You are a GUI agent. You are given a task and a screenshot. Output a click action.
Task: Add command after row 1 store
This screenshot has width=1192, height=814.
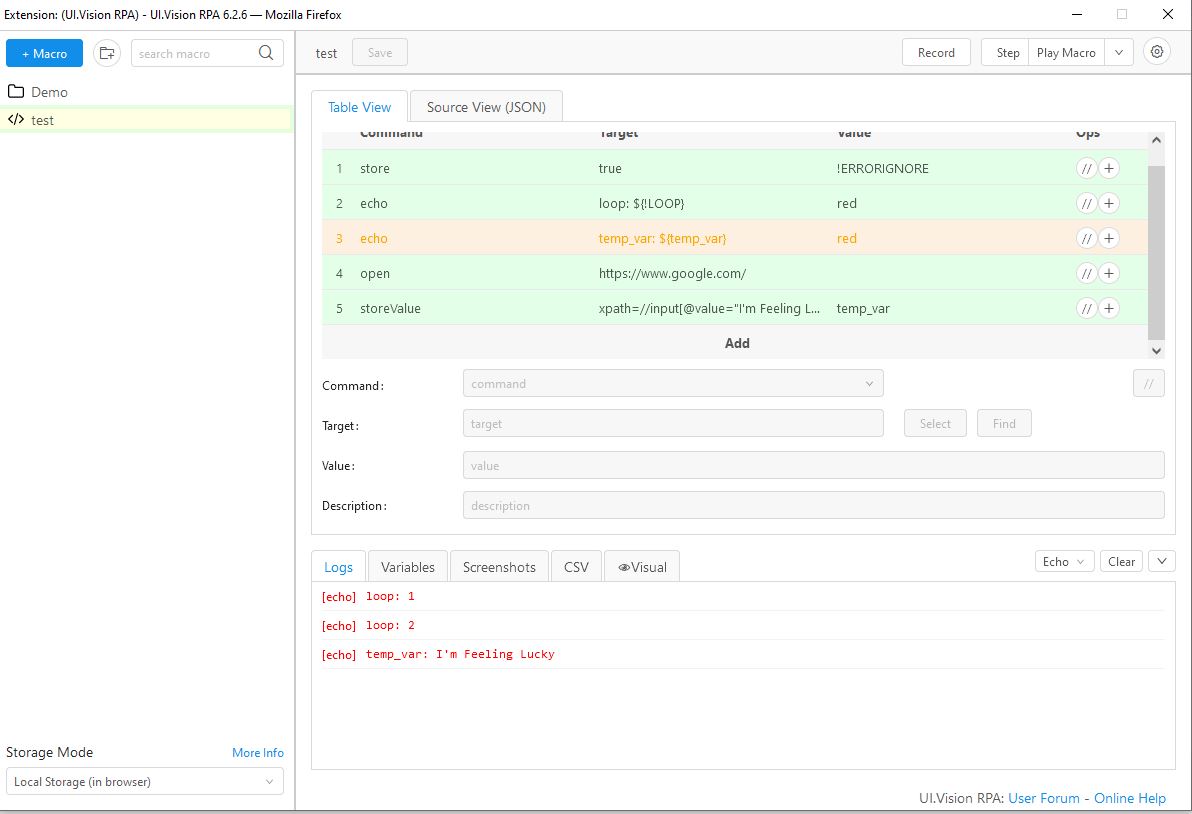click(1109, 169)
